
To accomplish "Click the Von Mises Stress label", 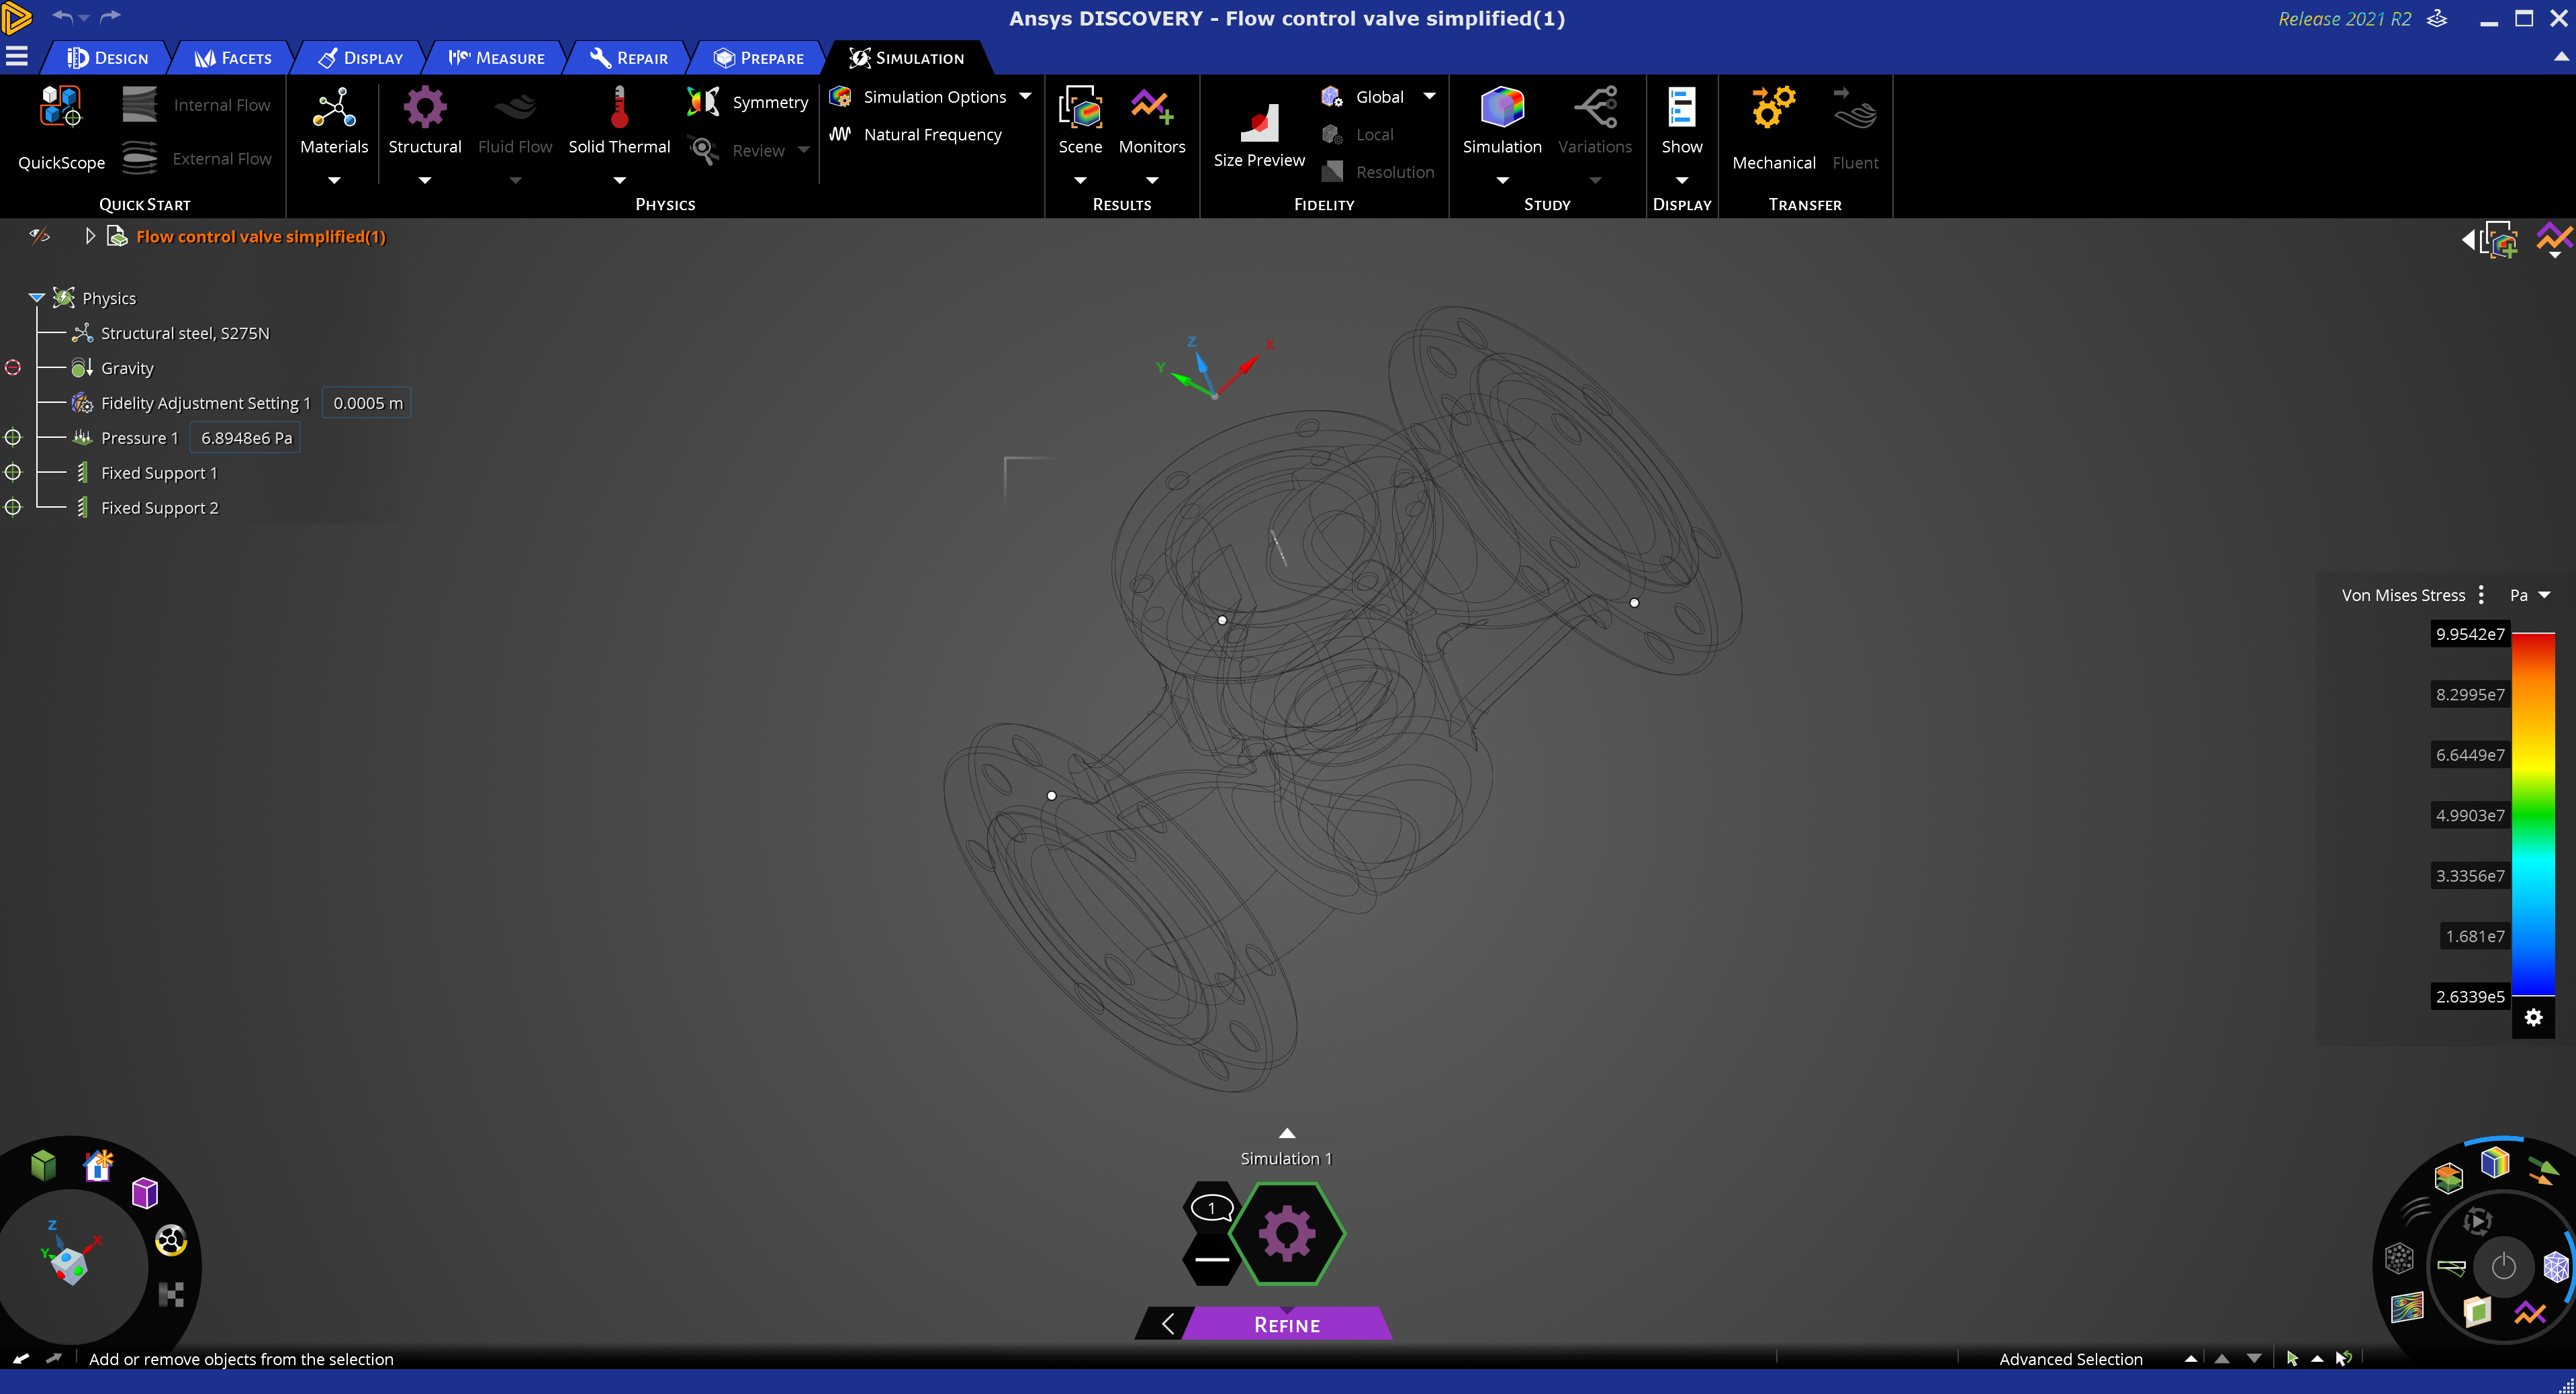I will pos(2403,595).
